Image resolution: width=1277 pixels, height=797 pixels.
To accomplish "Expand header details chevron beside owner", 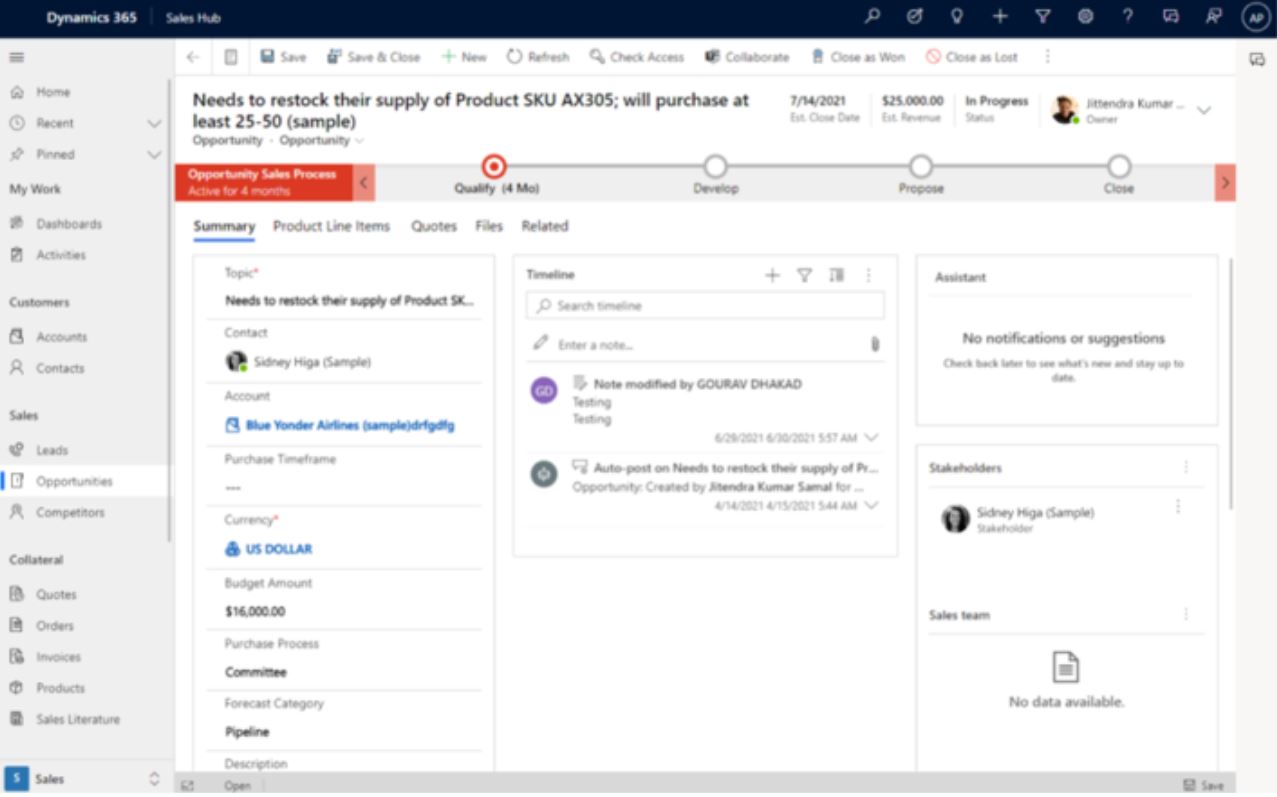I will click(1204, 110).
